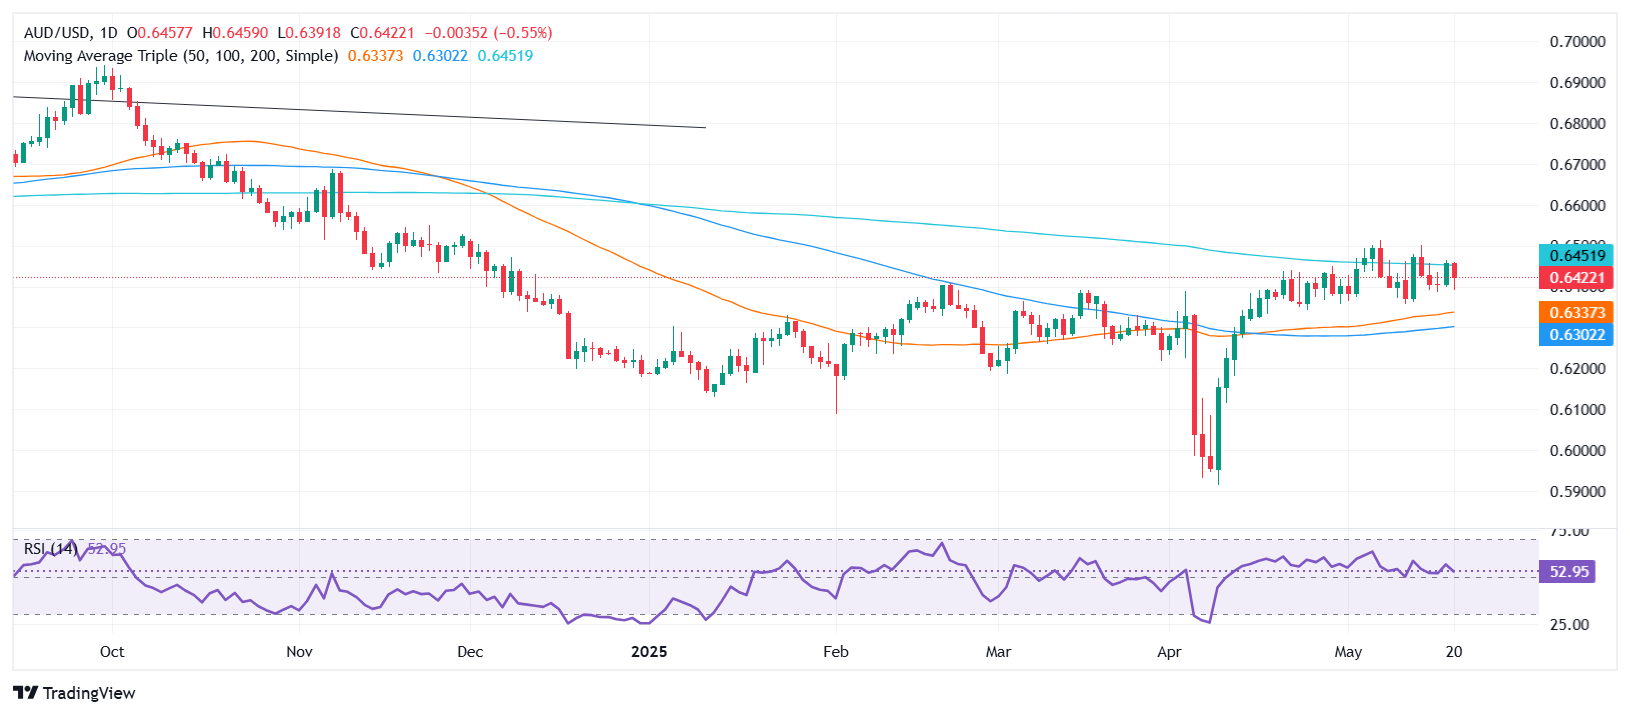
Task: Click the 25.00 RSI scale label
Action: point(1568,625)
